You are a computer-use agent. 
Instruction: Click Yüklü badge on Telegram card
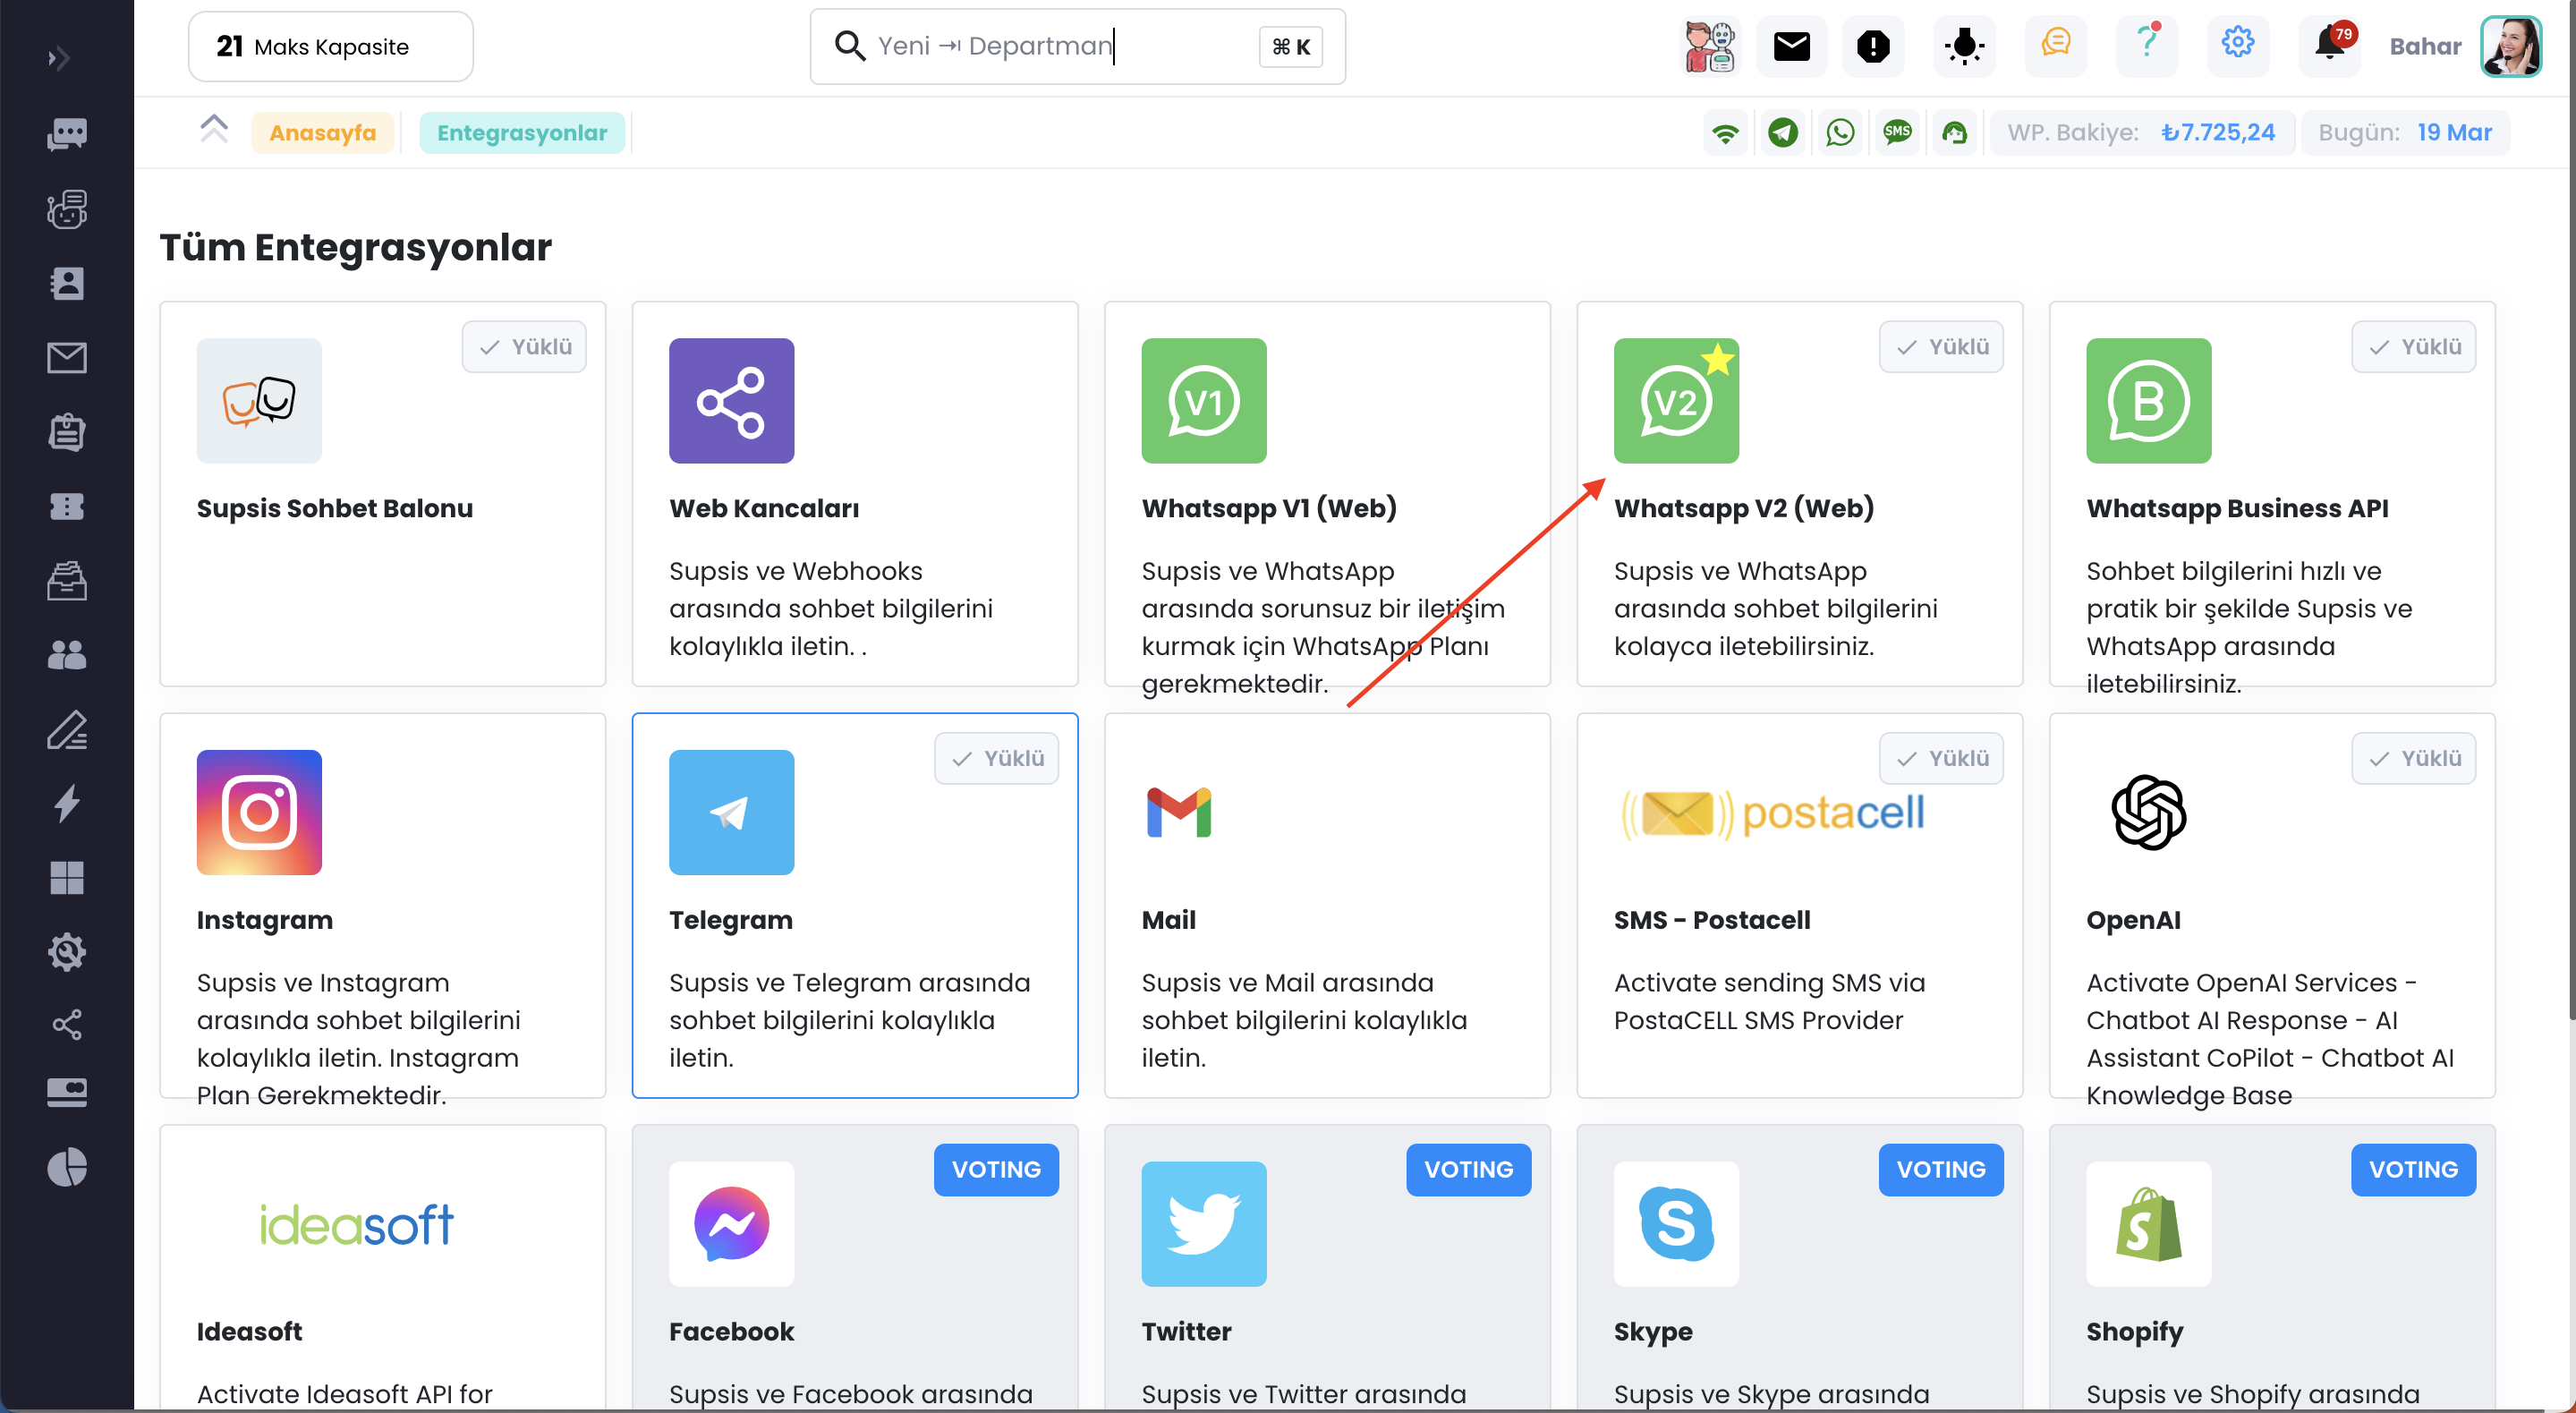point(996,758)
